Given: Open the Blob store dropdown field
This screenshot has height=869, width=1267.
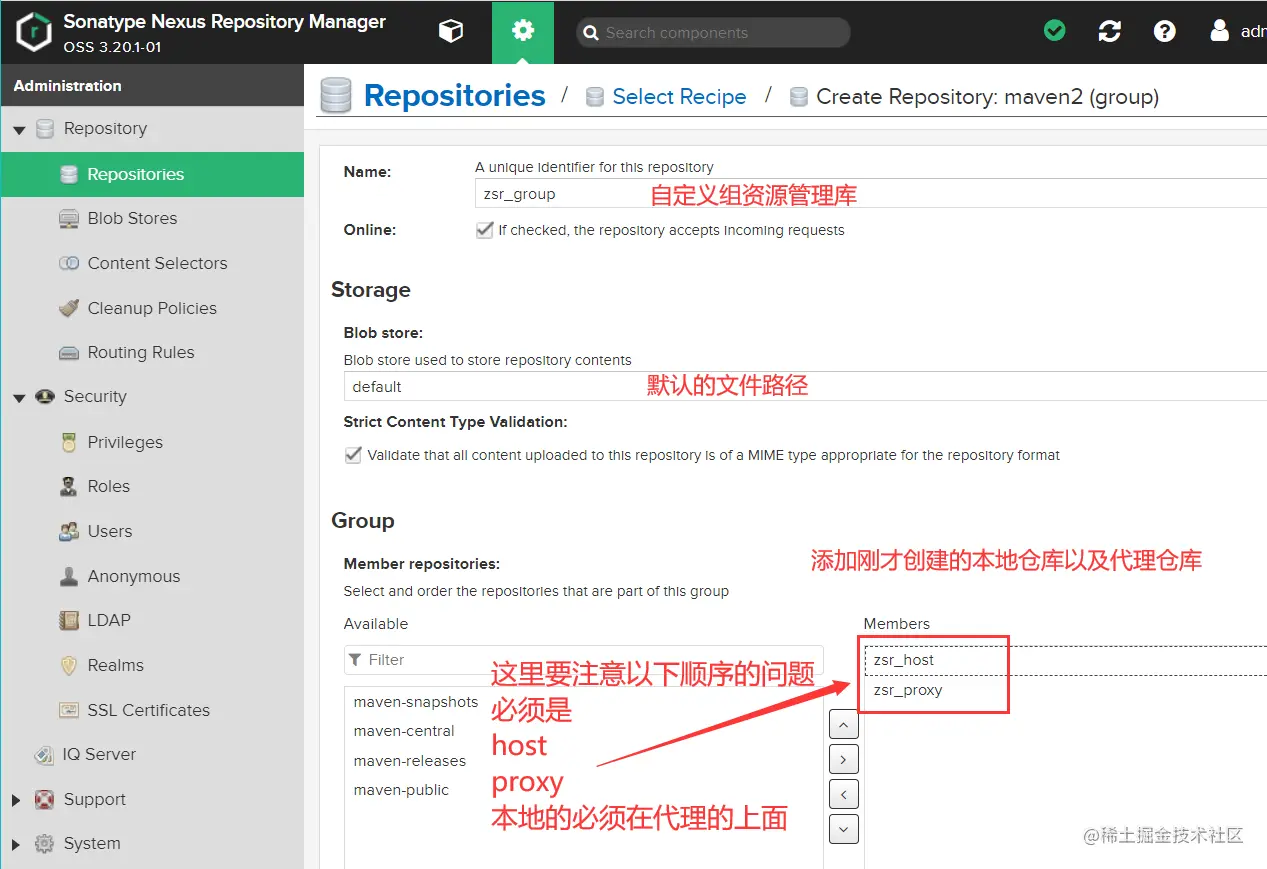Looking at the screenshot, I should tap(805, 387).
